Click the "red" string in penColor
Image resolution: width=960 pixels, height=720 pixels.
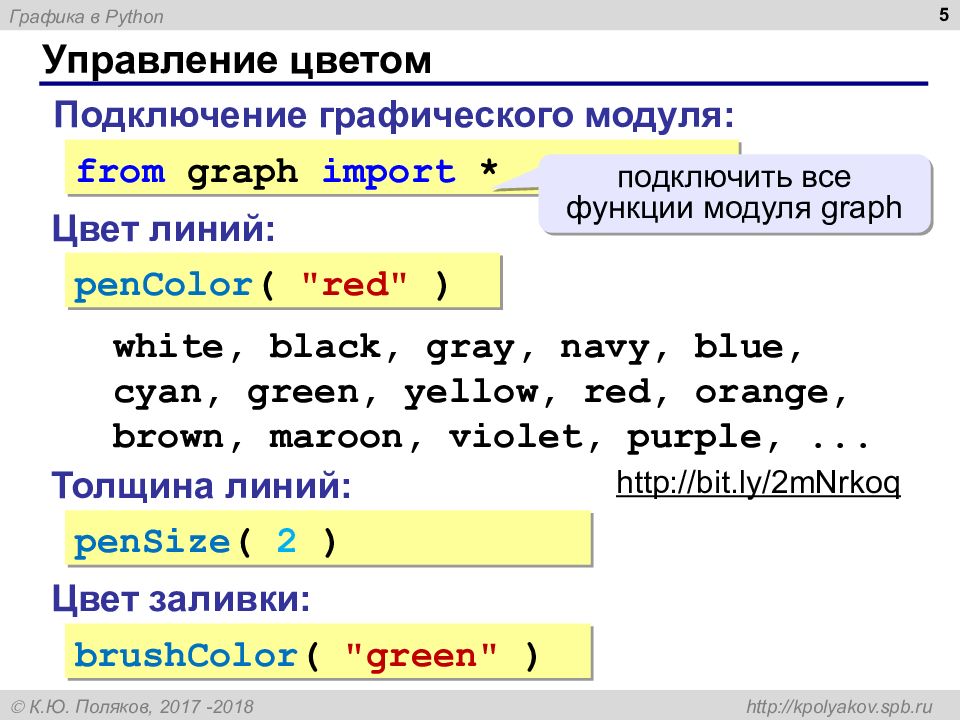point(354,285)
